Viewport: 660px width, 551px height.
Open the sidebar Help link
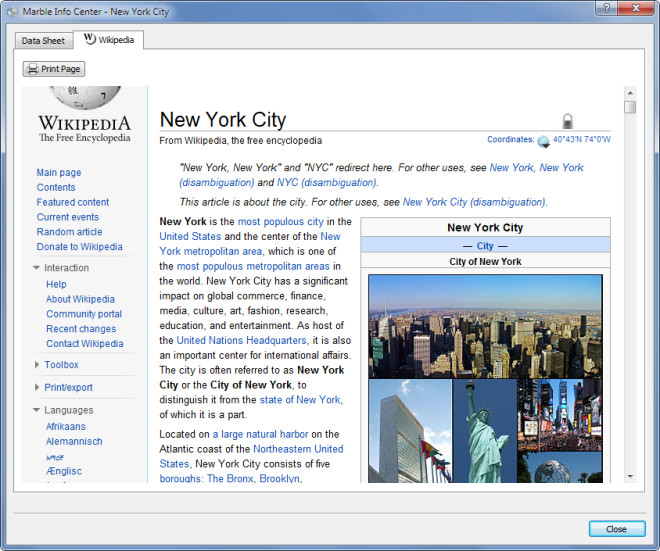(x=56, y=284)
